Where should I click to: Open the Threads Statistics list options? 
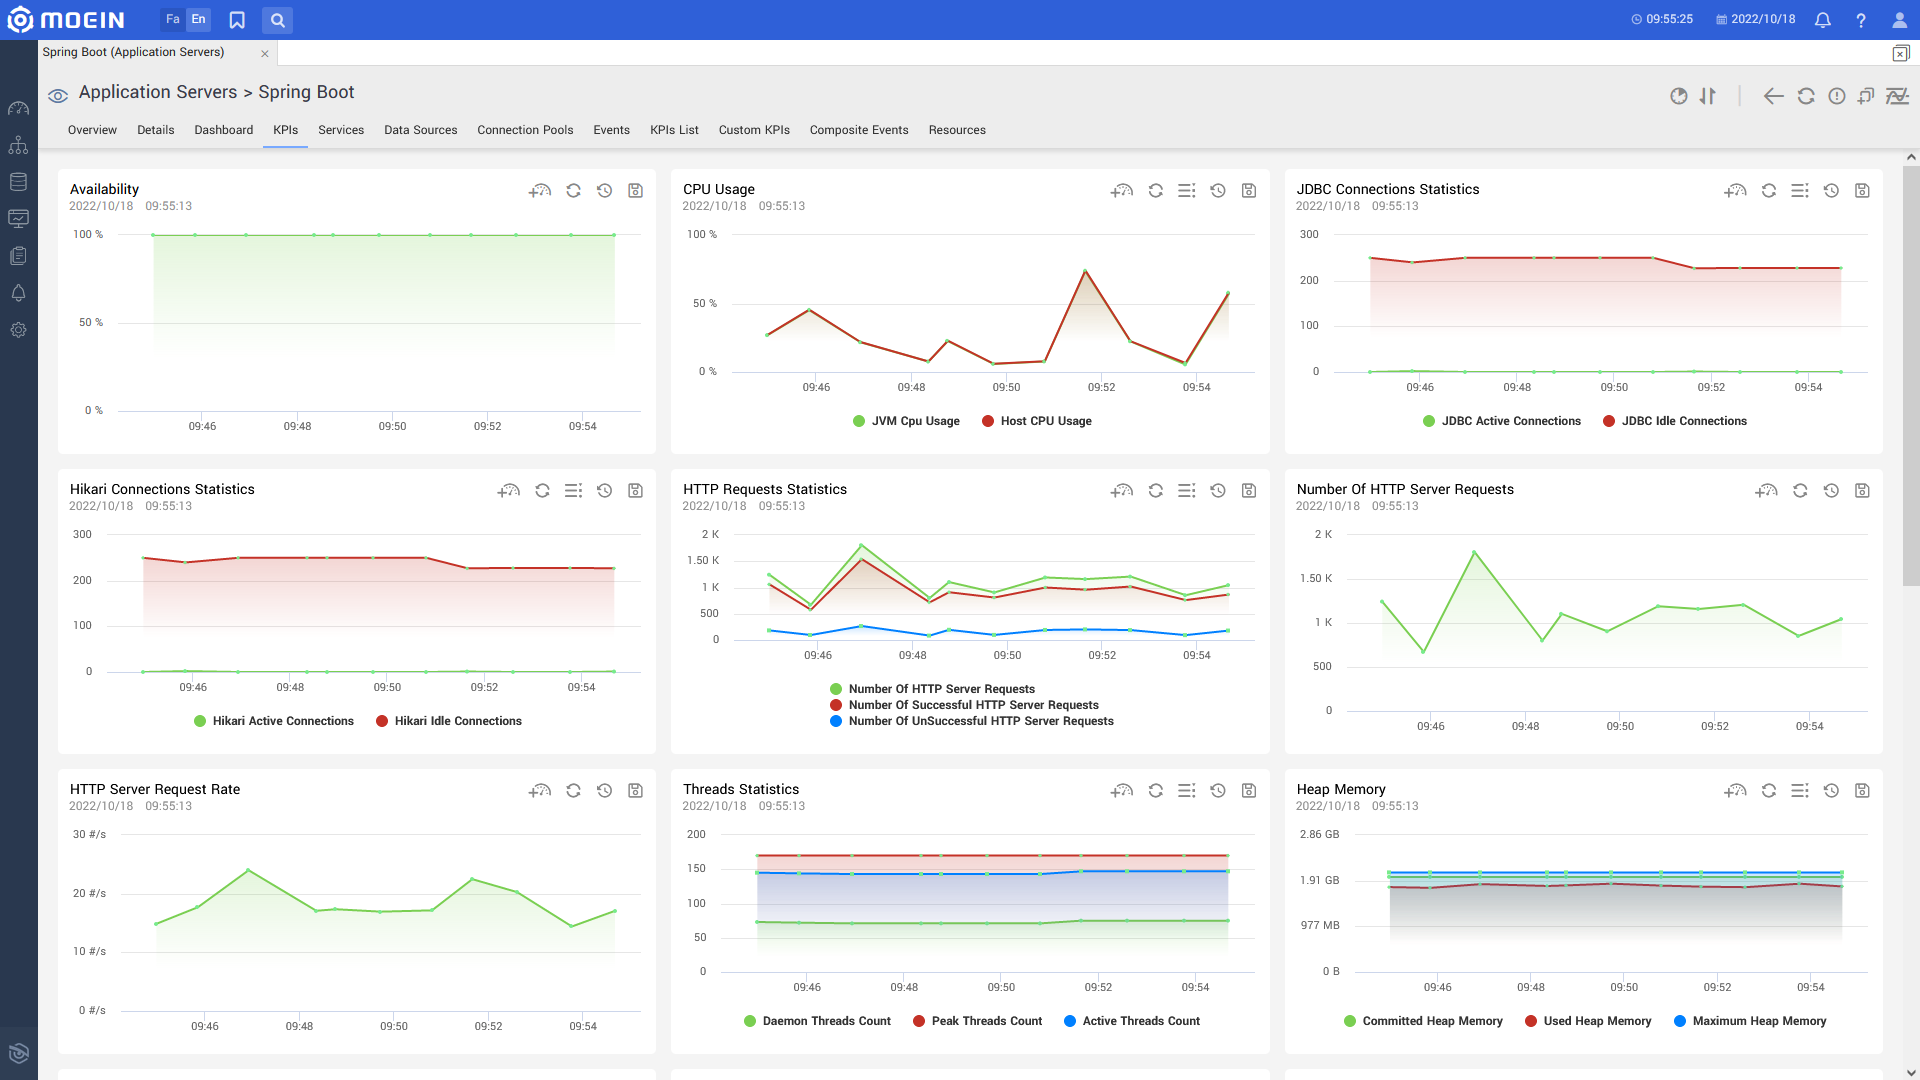(x=1187, y=790)
